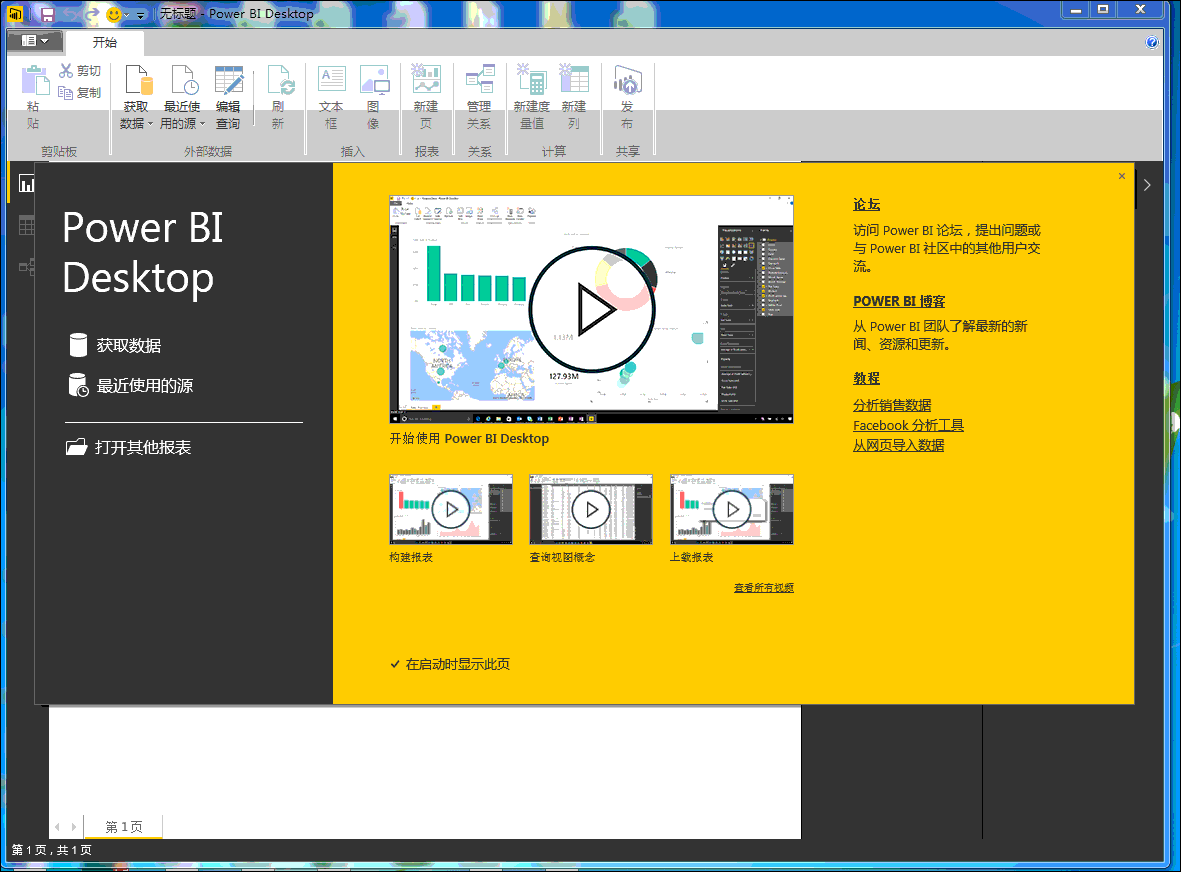Open Facebook 分析工具 link
This screenshot has height=872, width=1181.
(x=908, y=425)
